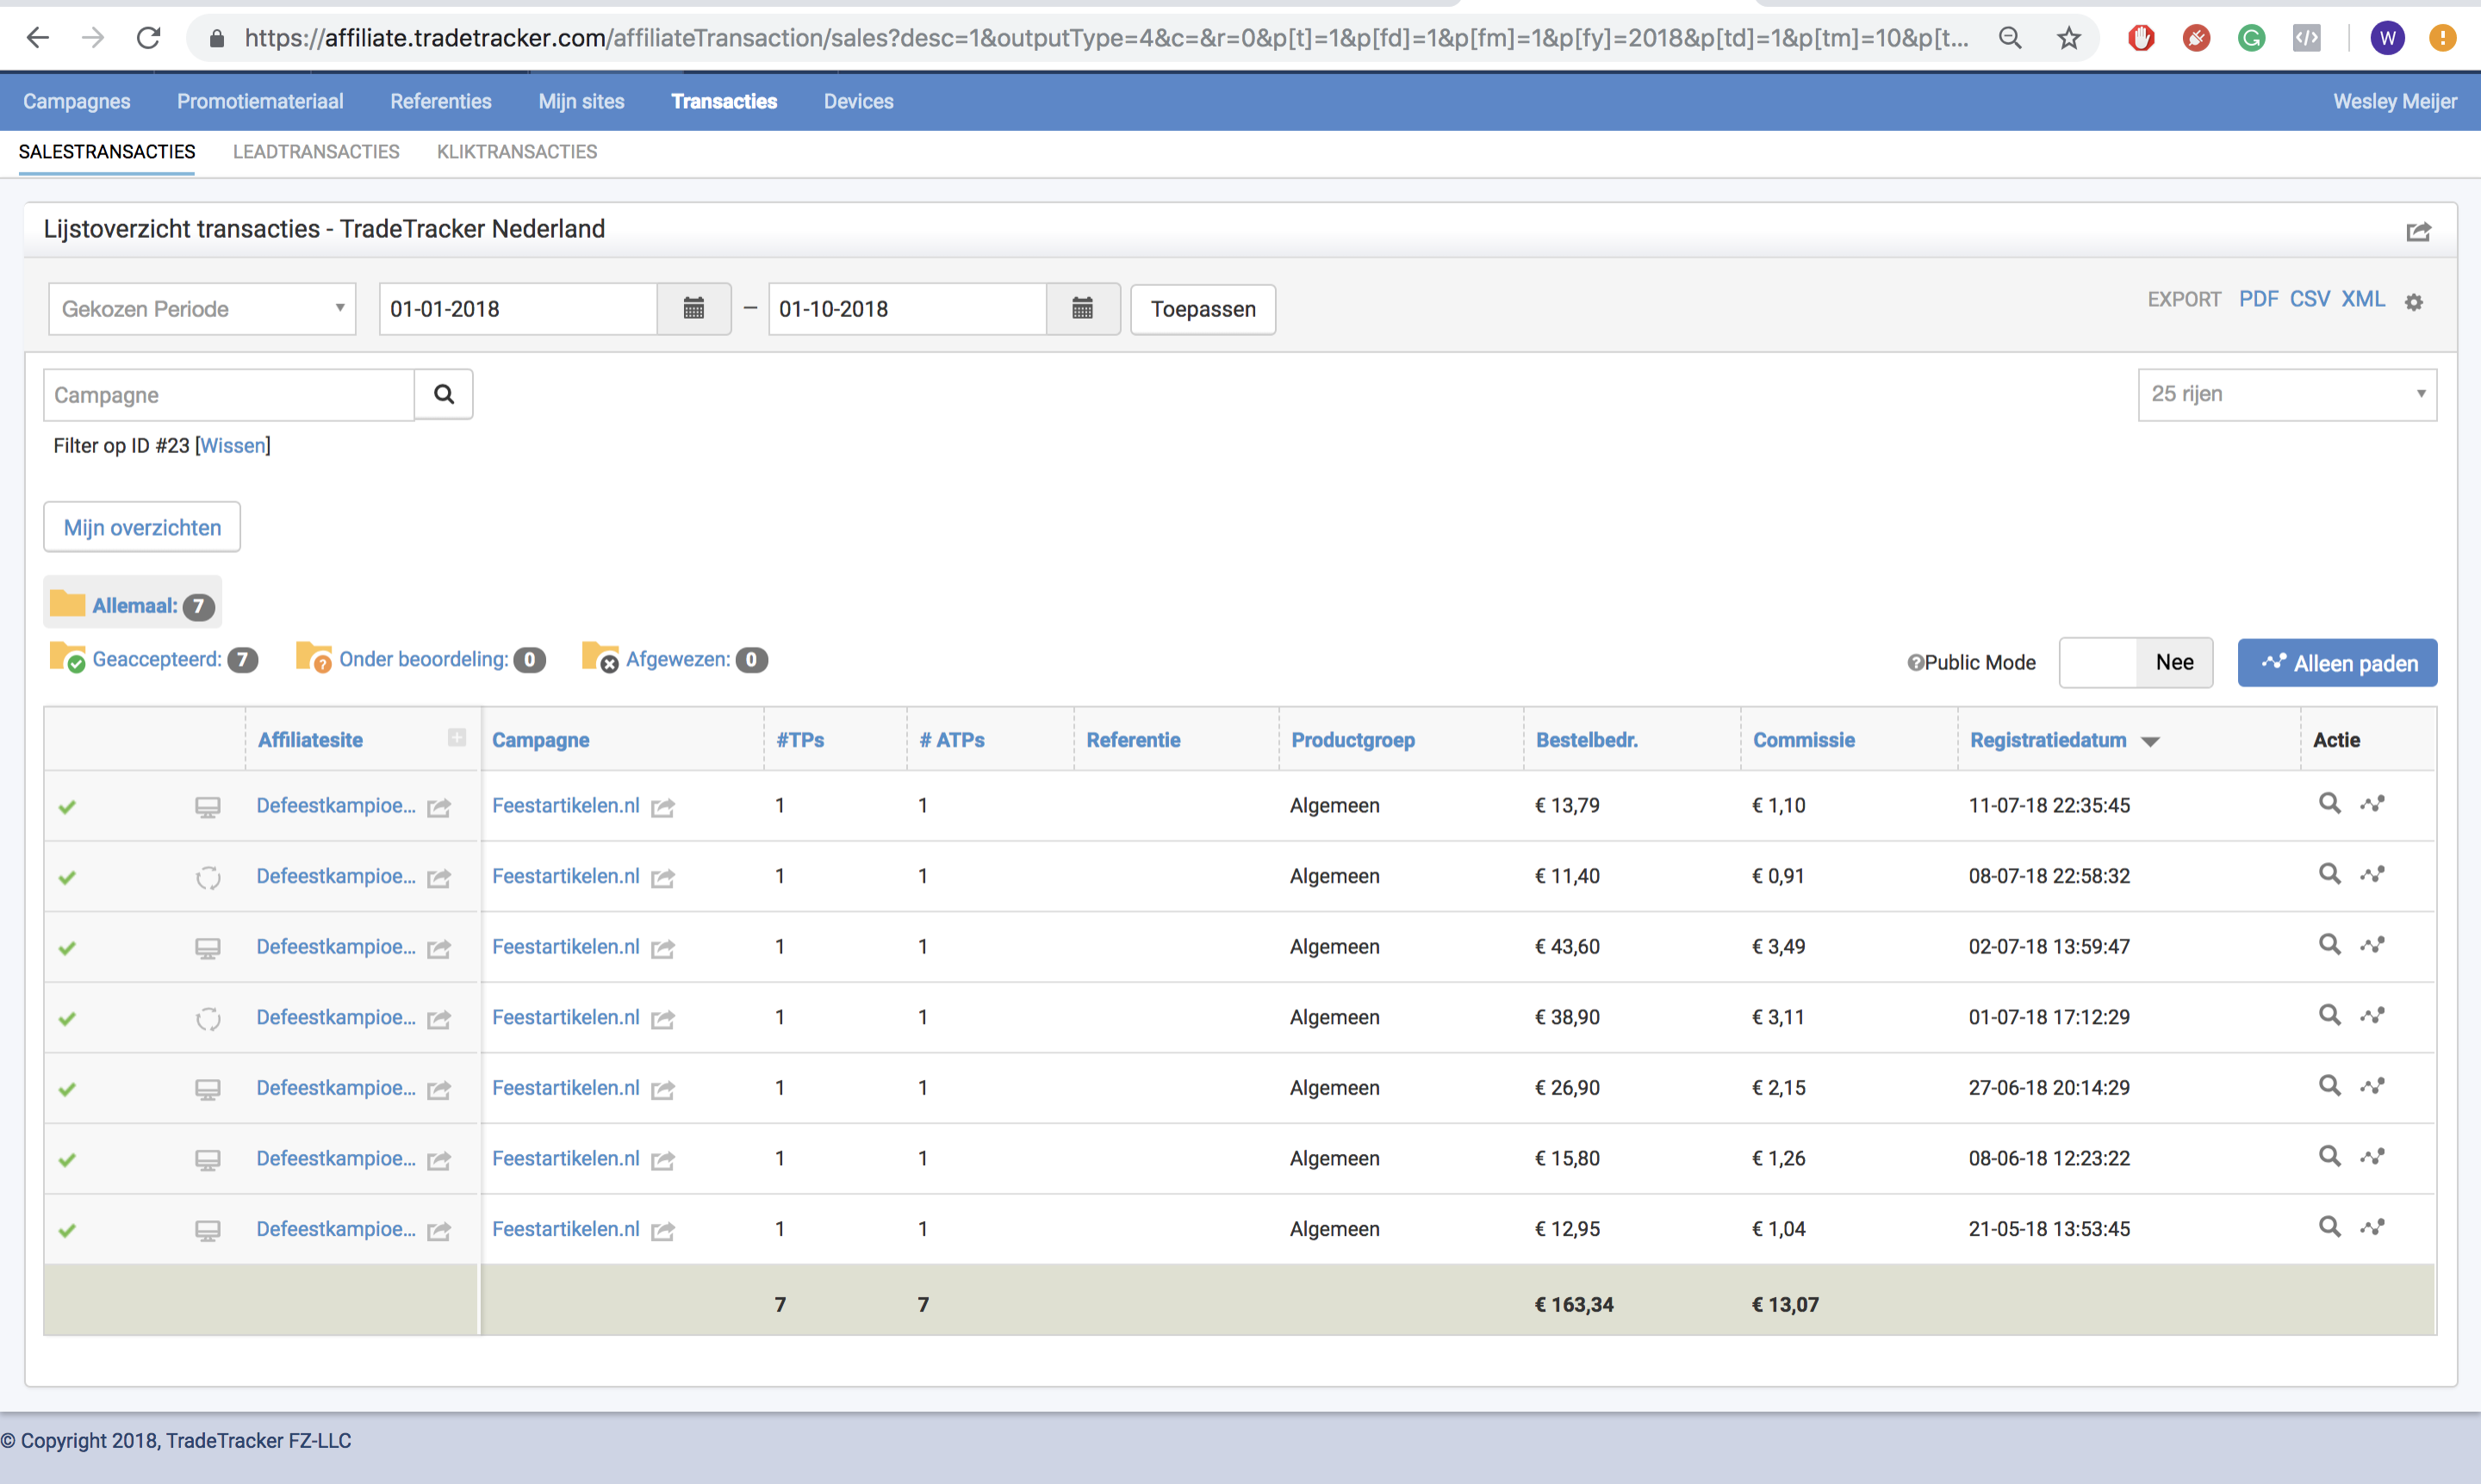This screenshot has height=1484, width=2481.
Task: Clear the ID filter via Wissen link
Action: 233,445
